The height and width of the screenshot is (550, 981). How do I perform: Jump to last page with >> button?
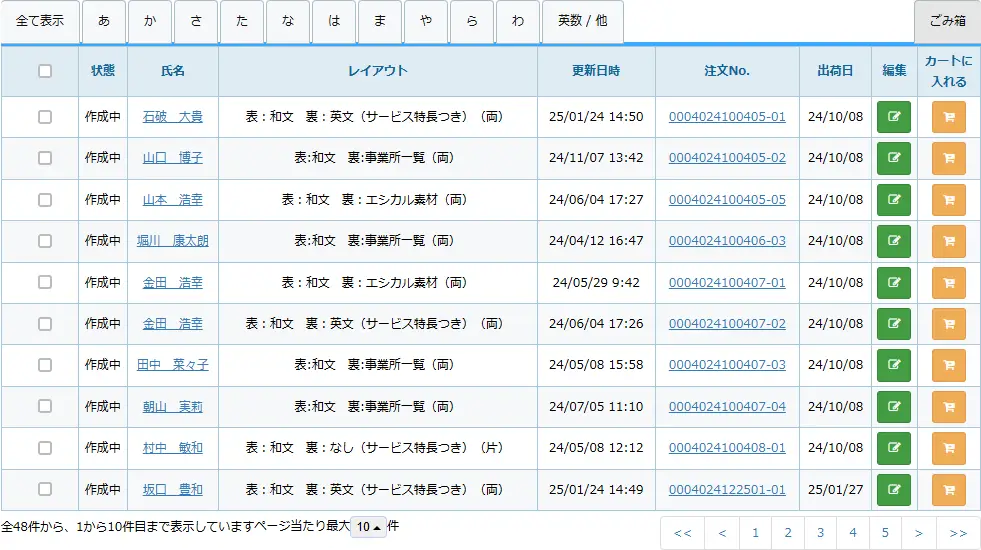[958, 533]
